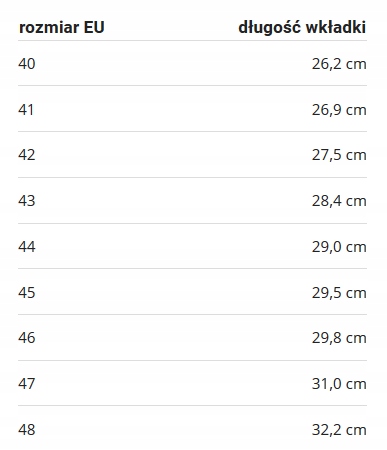Click the 29,5 cm insole length value
The height and width of the screenshot is (450, 387).
tap(339, 293)
